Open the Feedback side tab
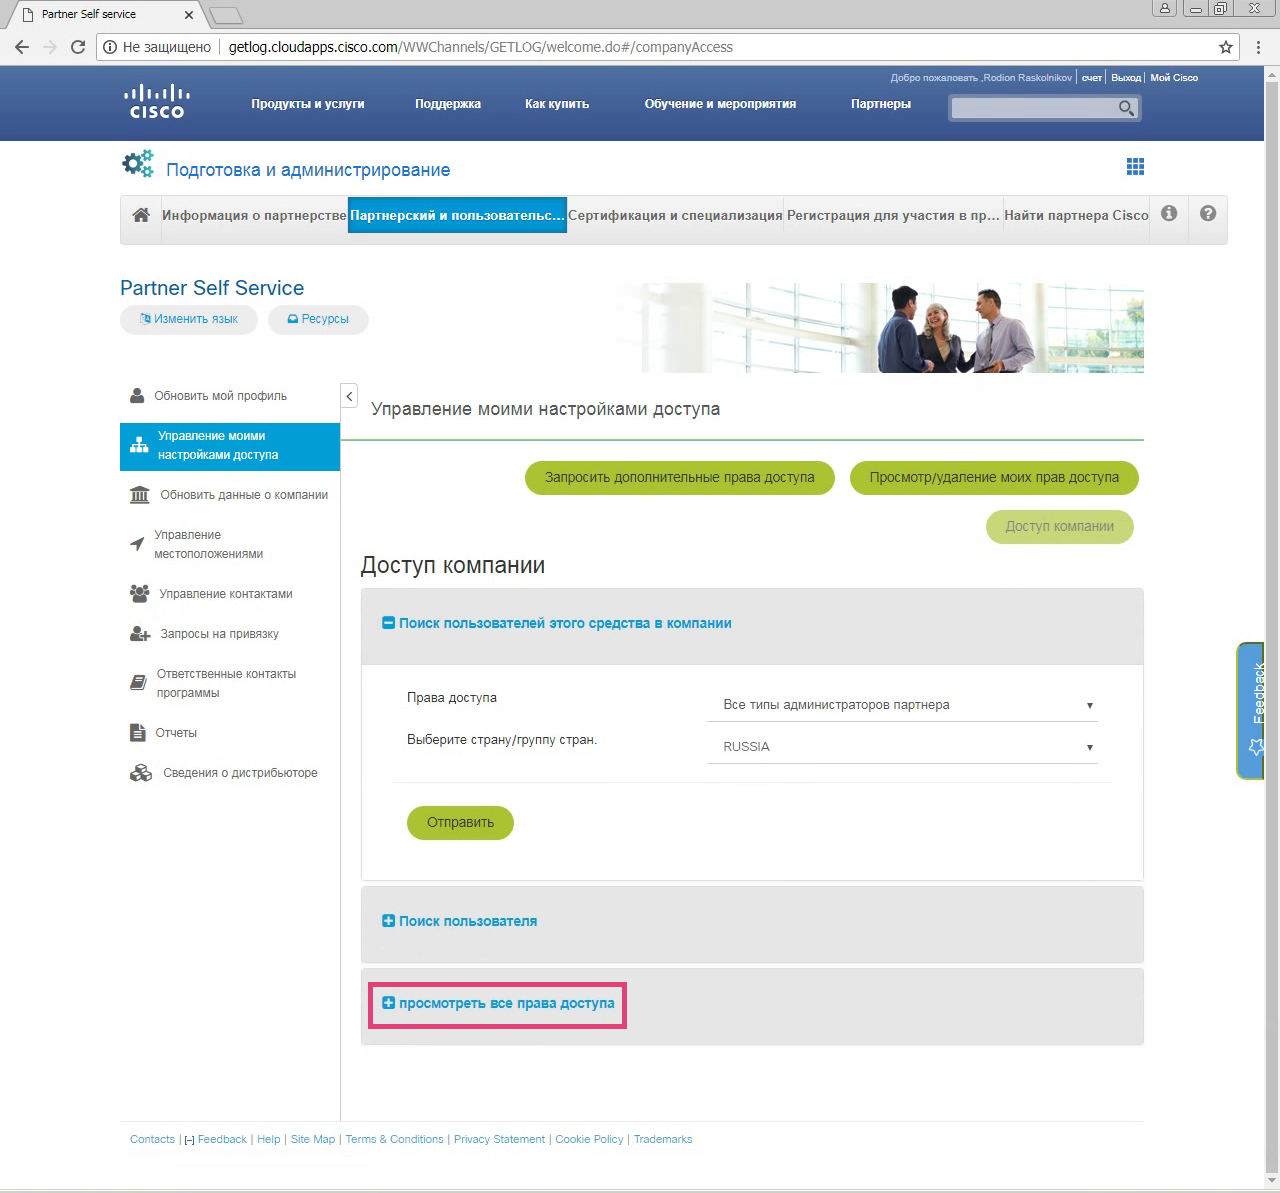Screen dimensions: 1280x1193 pos(1251,711)
